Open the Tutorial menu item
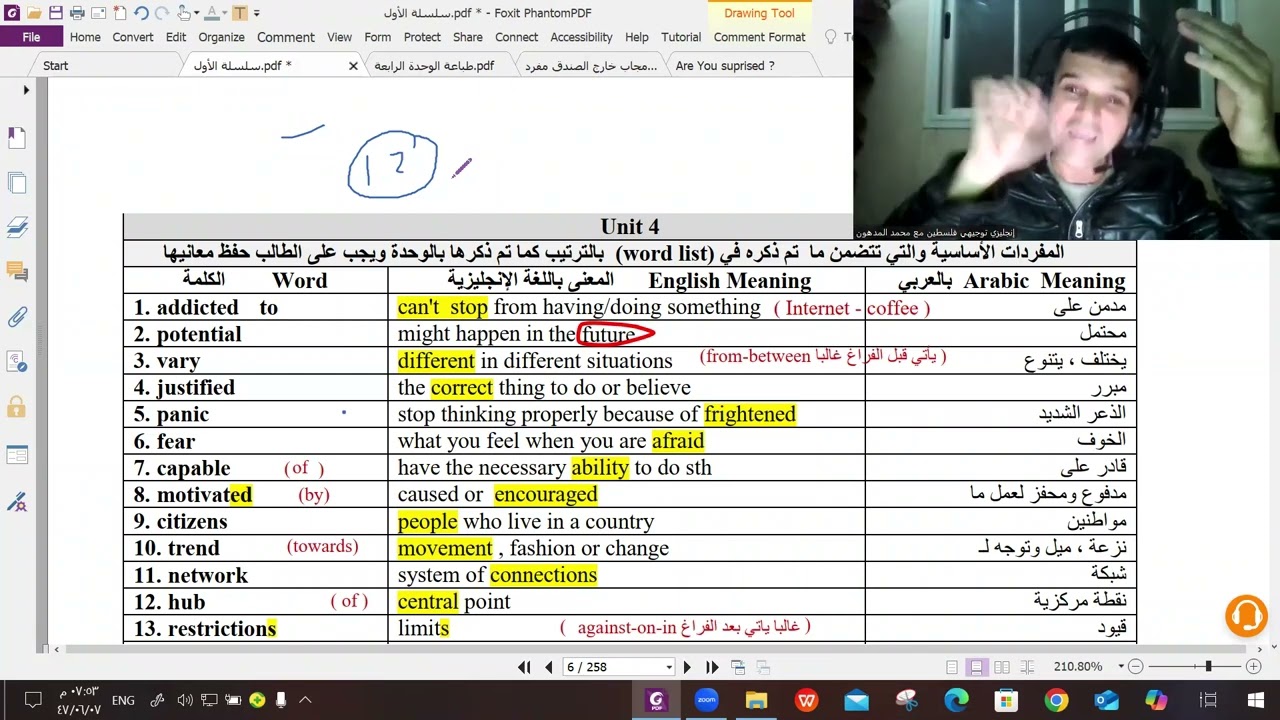This screenshot has height=720, width=1280. [681, 37]
